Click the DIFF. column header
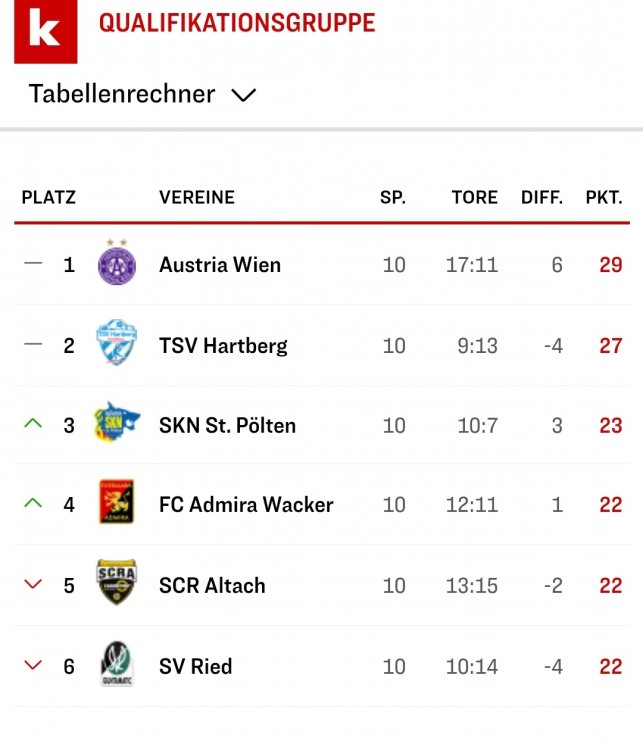 (542, 197)
